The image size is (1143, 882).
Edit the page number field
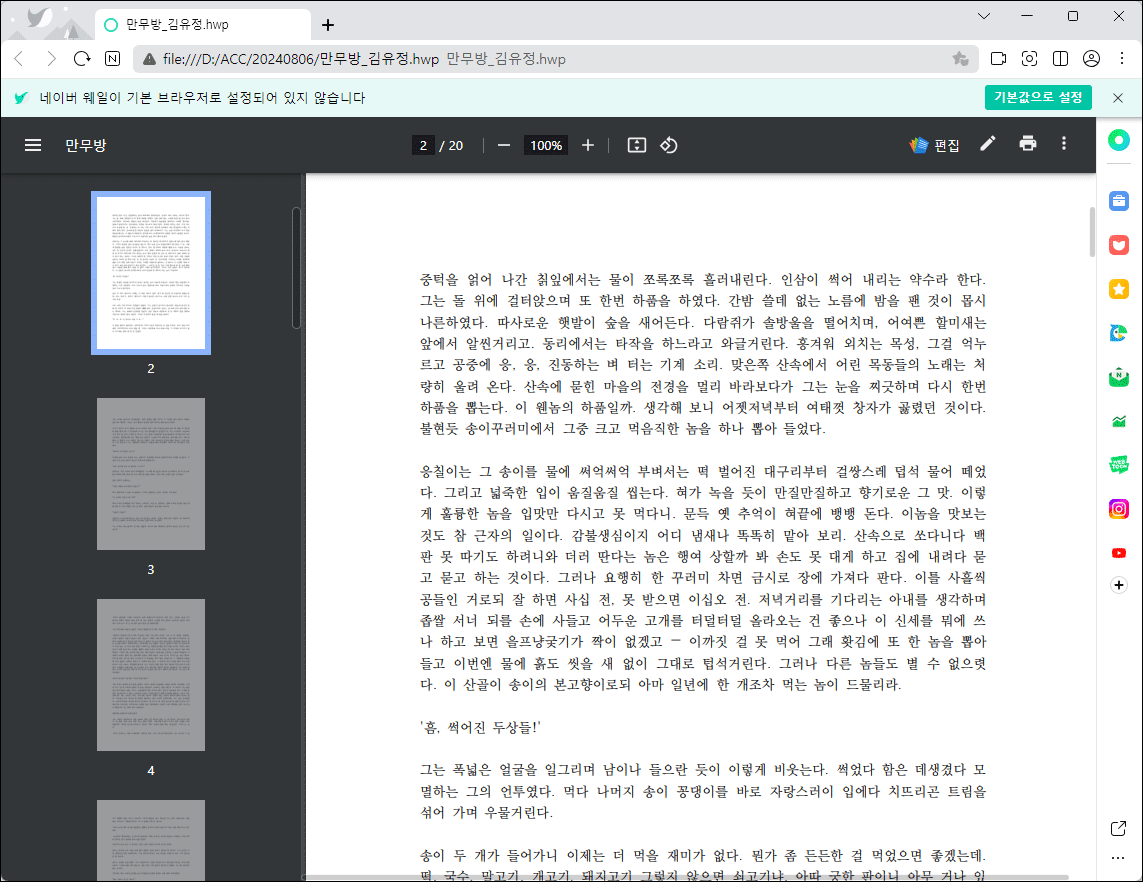[x=423, y=145]
